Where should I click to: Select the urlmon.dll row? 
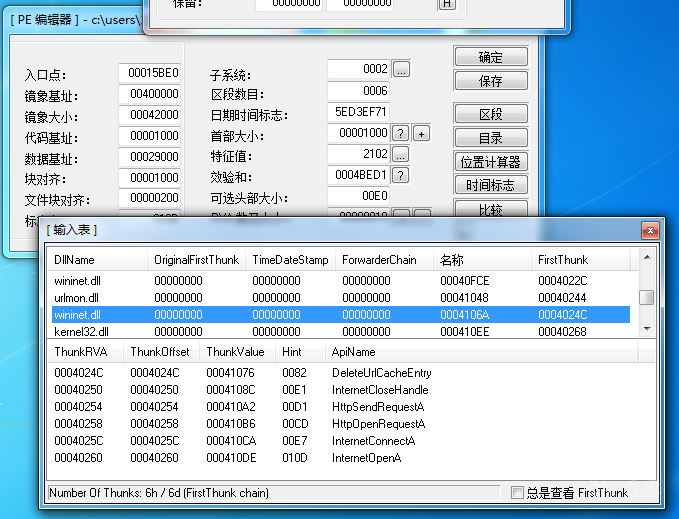(x=341, y=298)
